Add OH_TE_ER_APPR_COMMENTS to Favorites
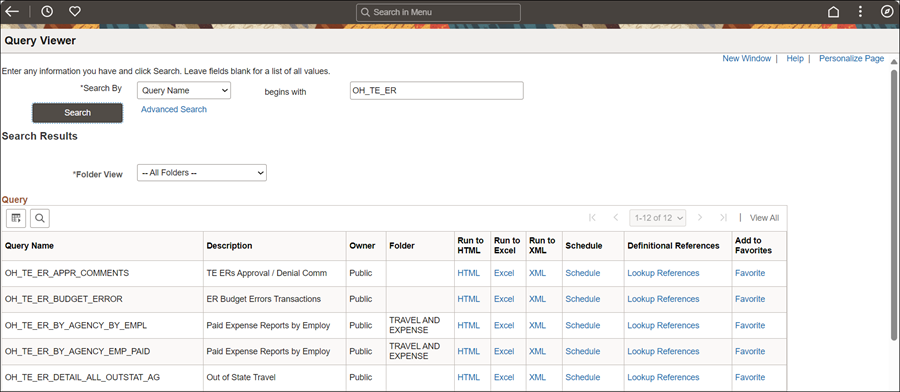Screen dimensions: 900x392 [x=750, y=273]
